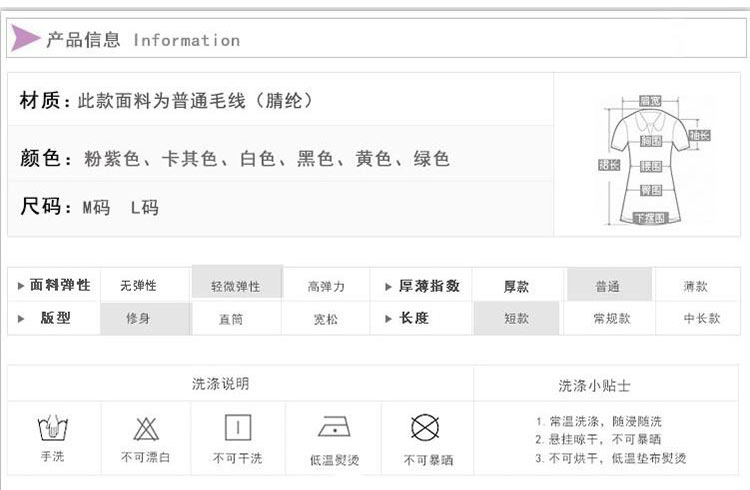Click the low-temperature iron symbol

pos(334,426)
